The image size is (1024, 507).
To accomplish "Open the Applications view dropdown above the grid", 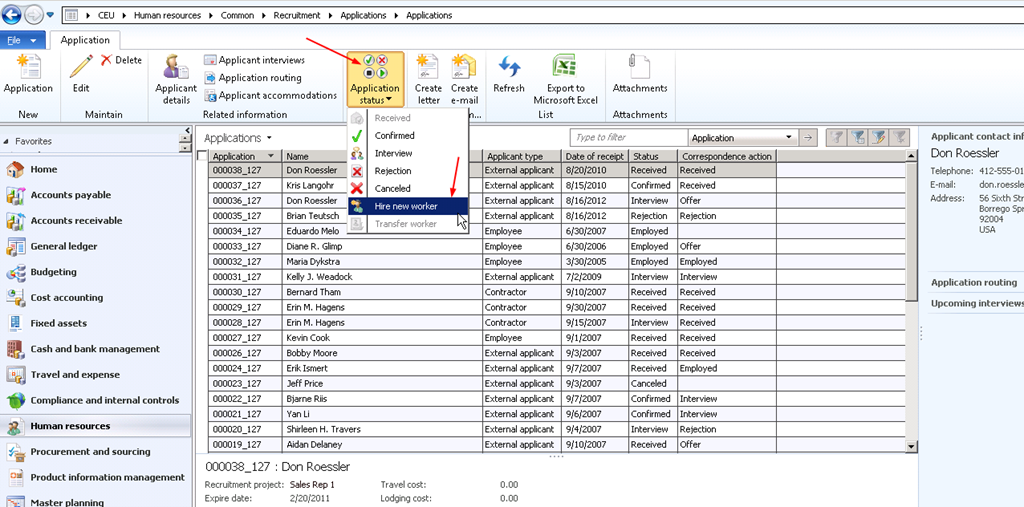I will (269, 138).
